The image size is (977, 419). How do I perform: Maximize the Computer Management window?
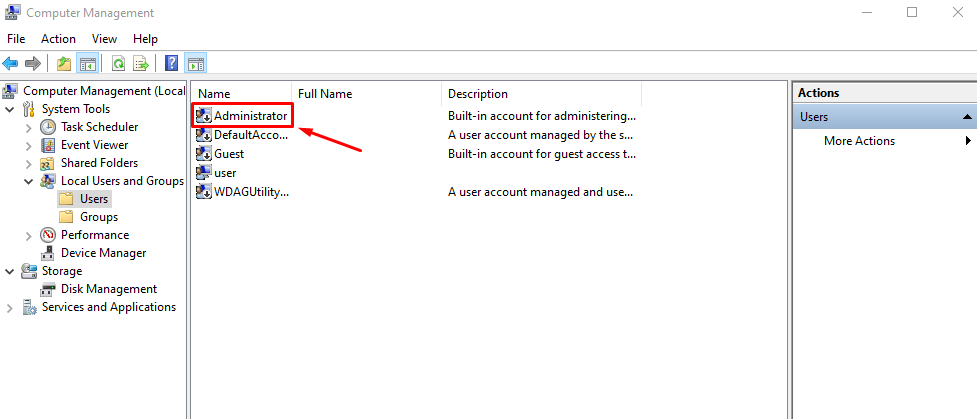pyautogui.click(x=912, y=12)
